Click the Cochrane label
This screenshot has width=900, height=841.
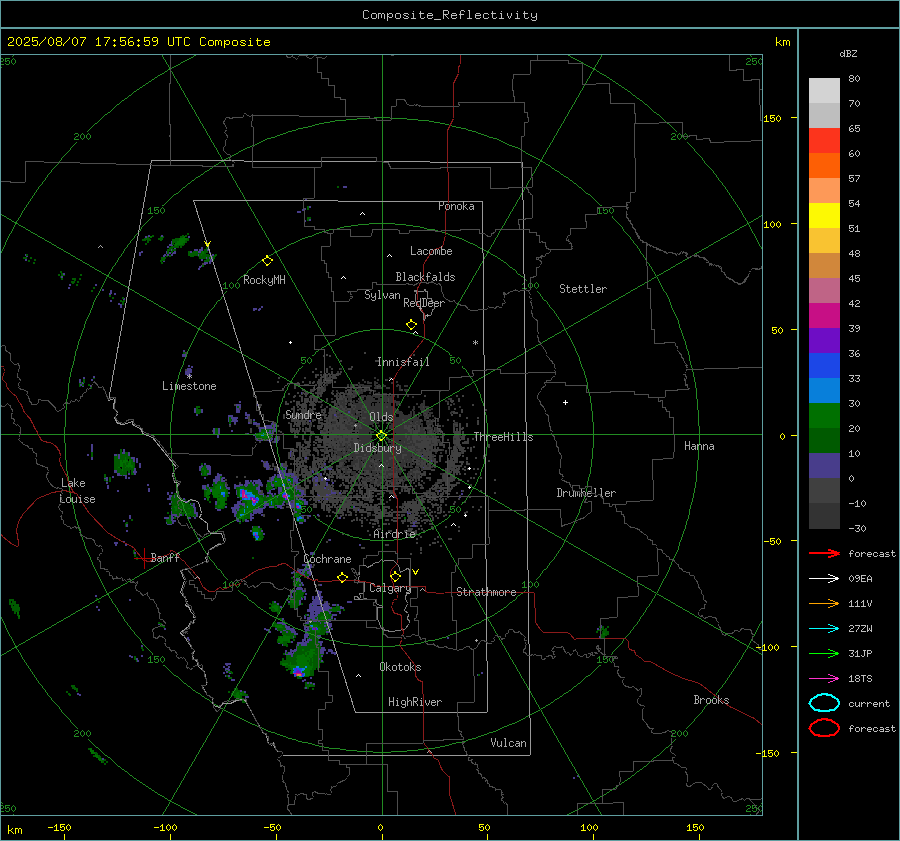[327, 559]
